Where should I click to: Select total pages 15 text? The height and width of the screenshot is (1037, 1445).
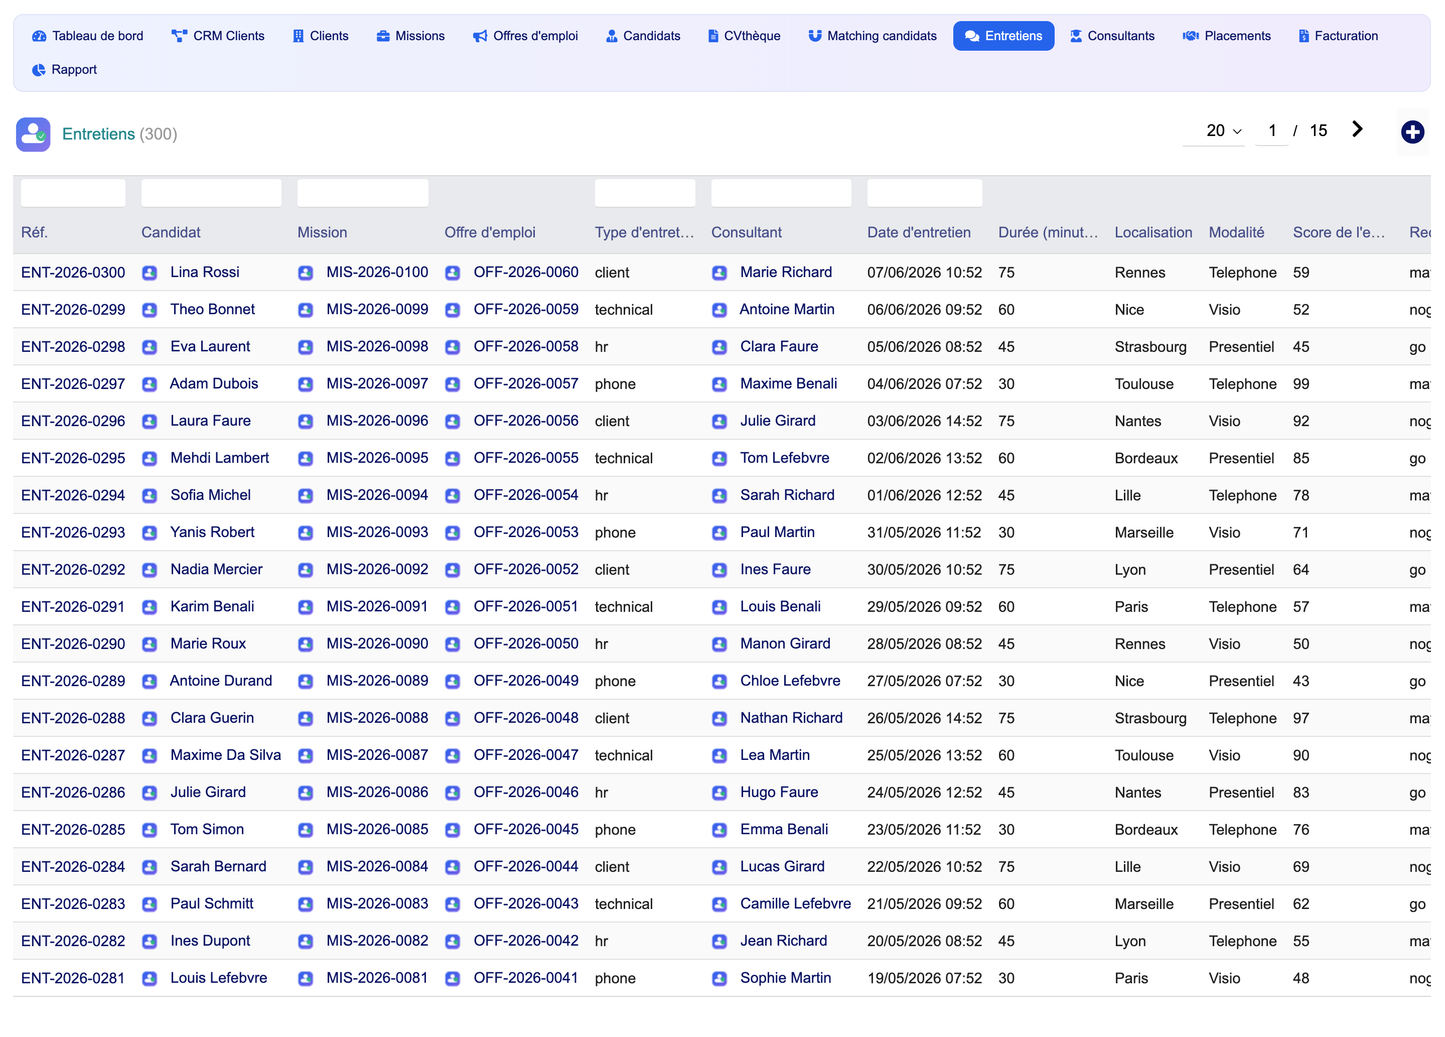[1319, 131]
